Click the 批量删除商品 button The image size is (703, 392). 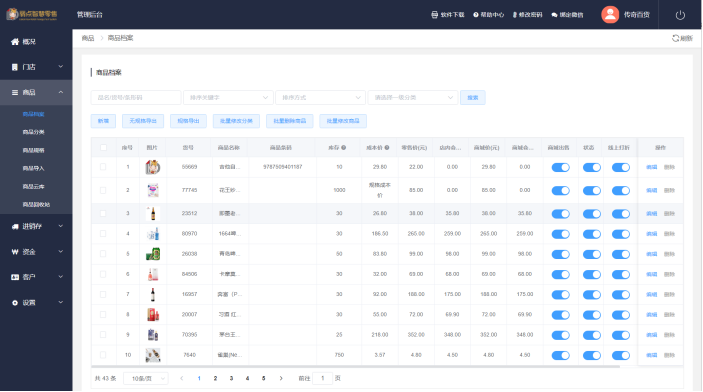(x=290, y=121)
